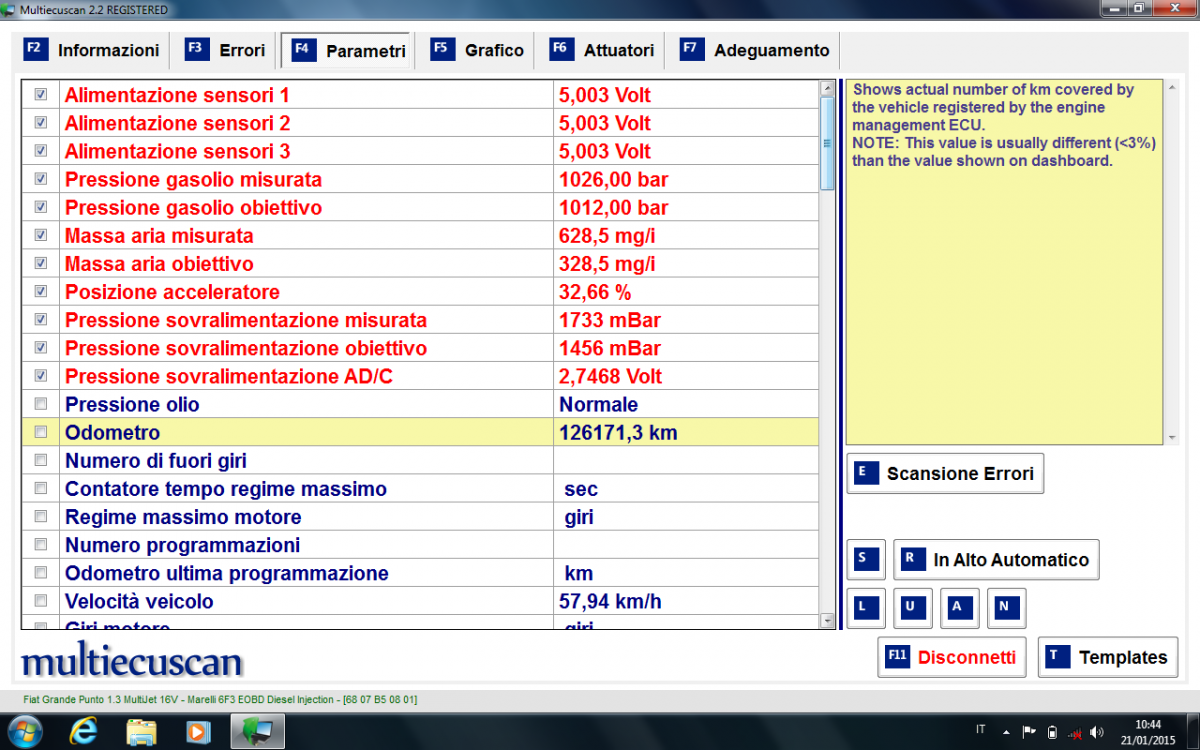Open the F2 Informazioni tab
Viewport: 1200px width, 750px height.
[91, 50]
